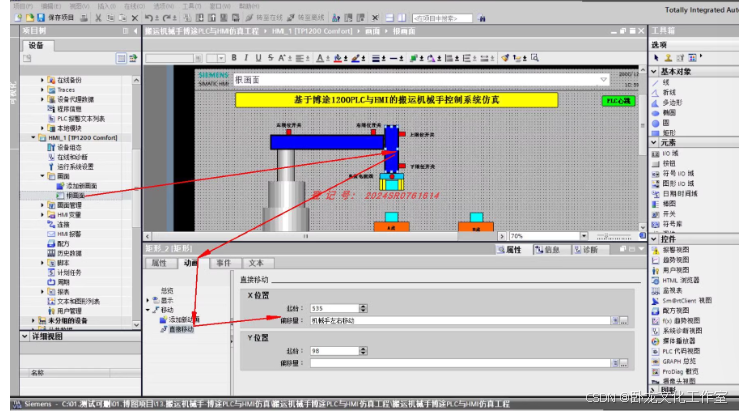Image resolution: width=739 pixels, height=411 pixels.
Task: Toggle Underline text formatting
Action: click(x=258, y=58)
